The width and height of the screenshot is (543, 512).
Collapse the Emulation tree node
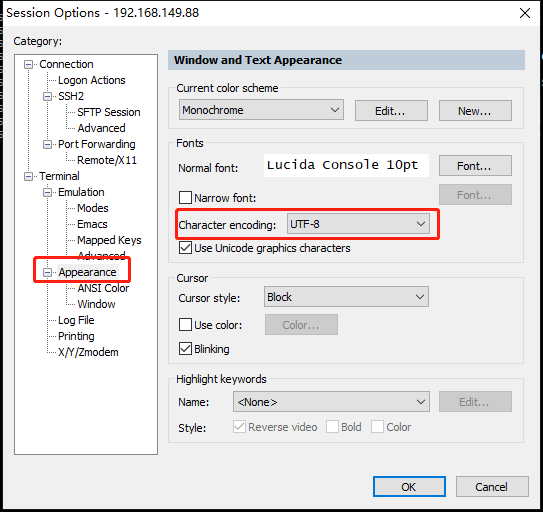47,192
